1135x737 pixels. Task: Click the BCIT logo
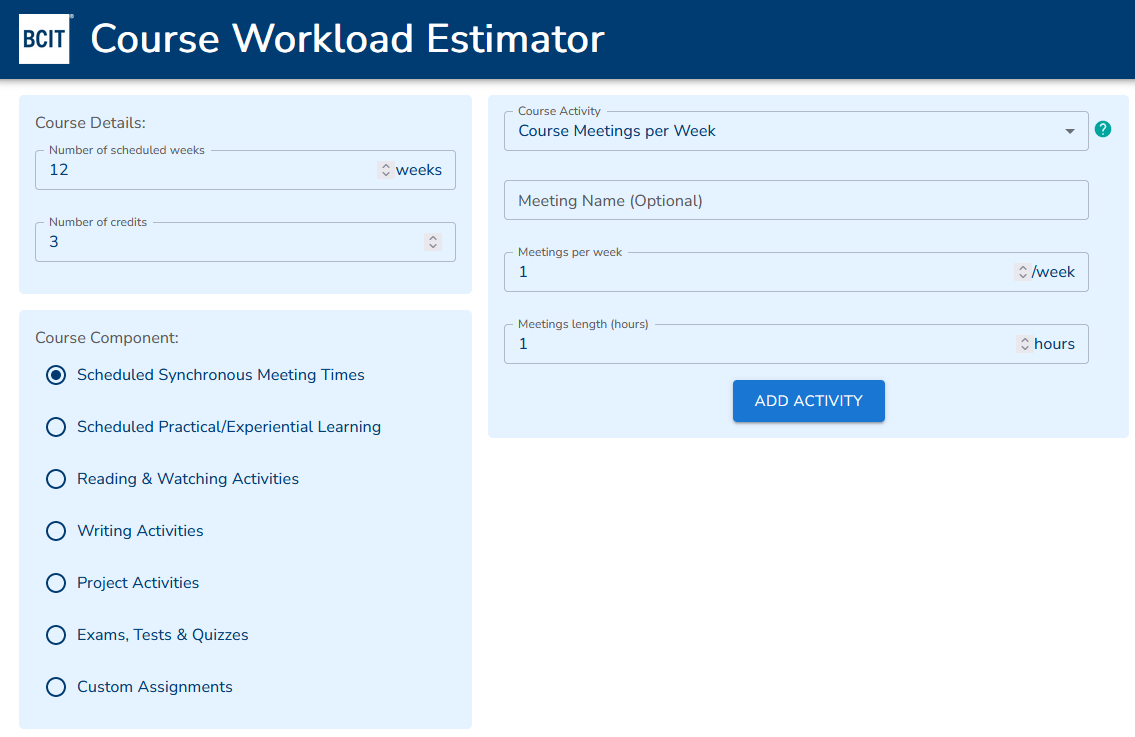click(45, 39)
